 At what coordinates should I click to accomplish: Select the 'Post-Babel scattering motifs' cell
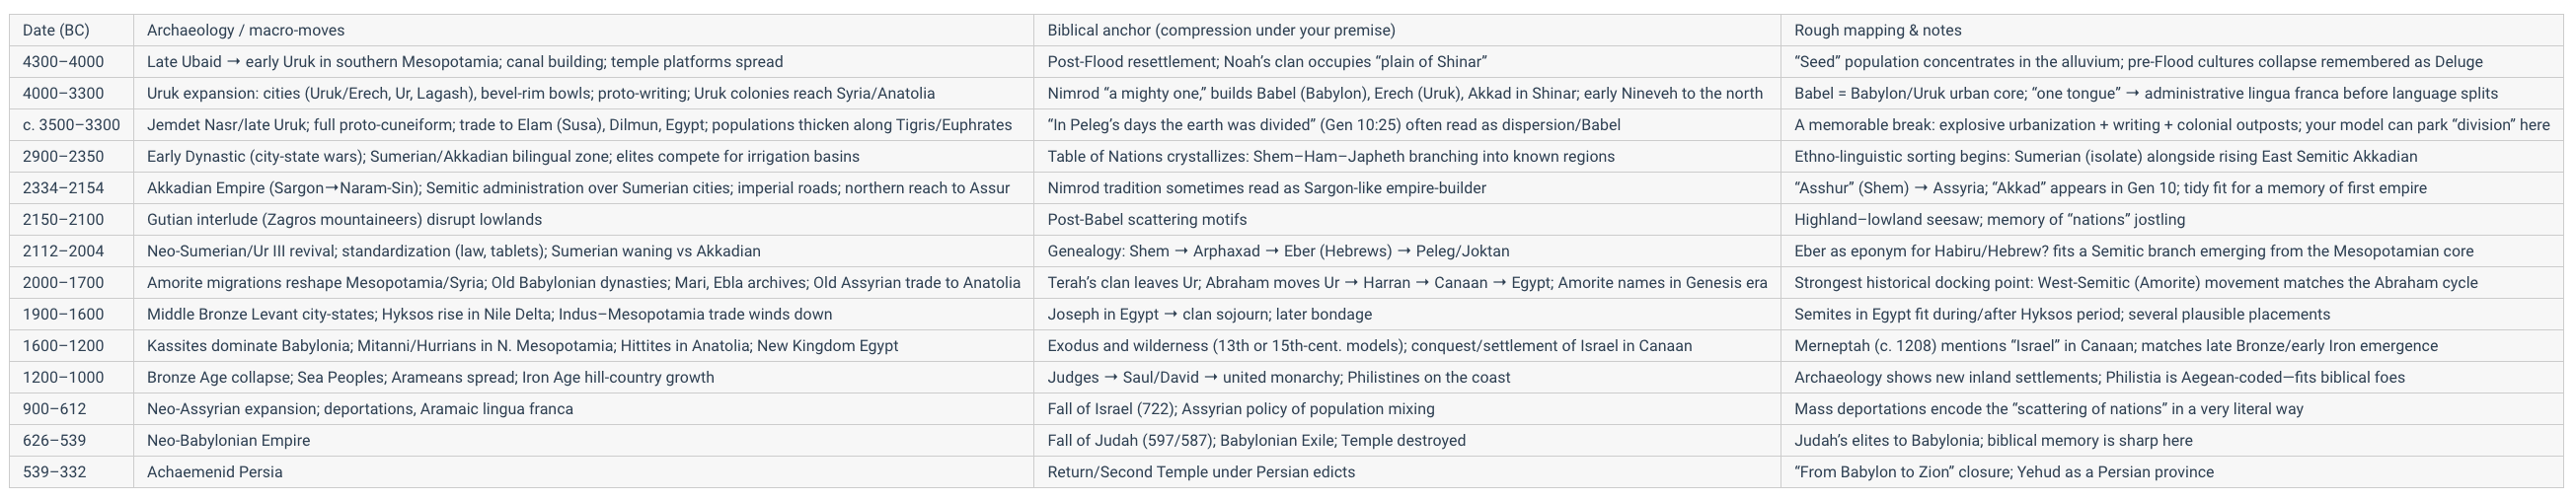1407,220
